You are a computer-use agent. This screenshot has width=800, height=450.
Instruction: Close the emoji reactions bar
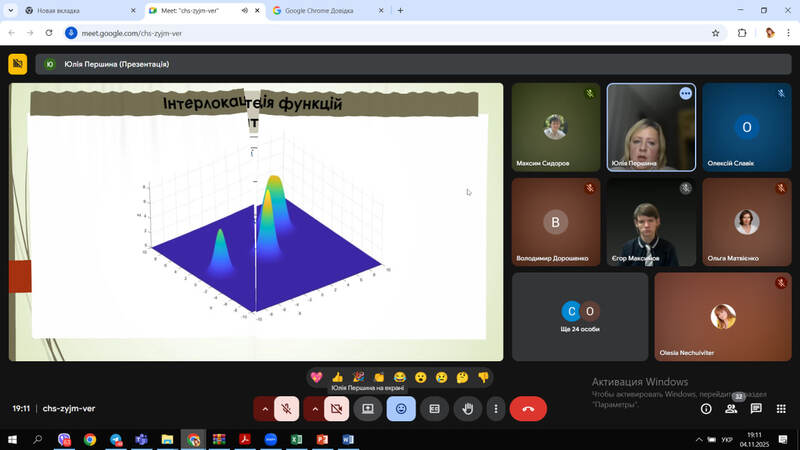[x=401, y=408]
